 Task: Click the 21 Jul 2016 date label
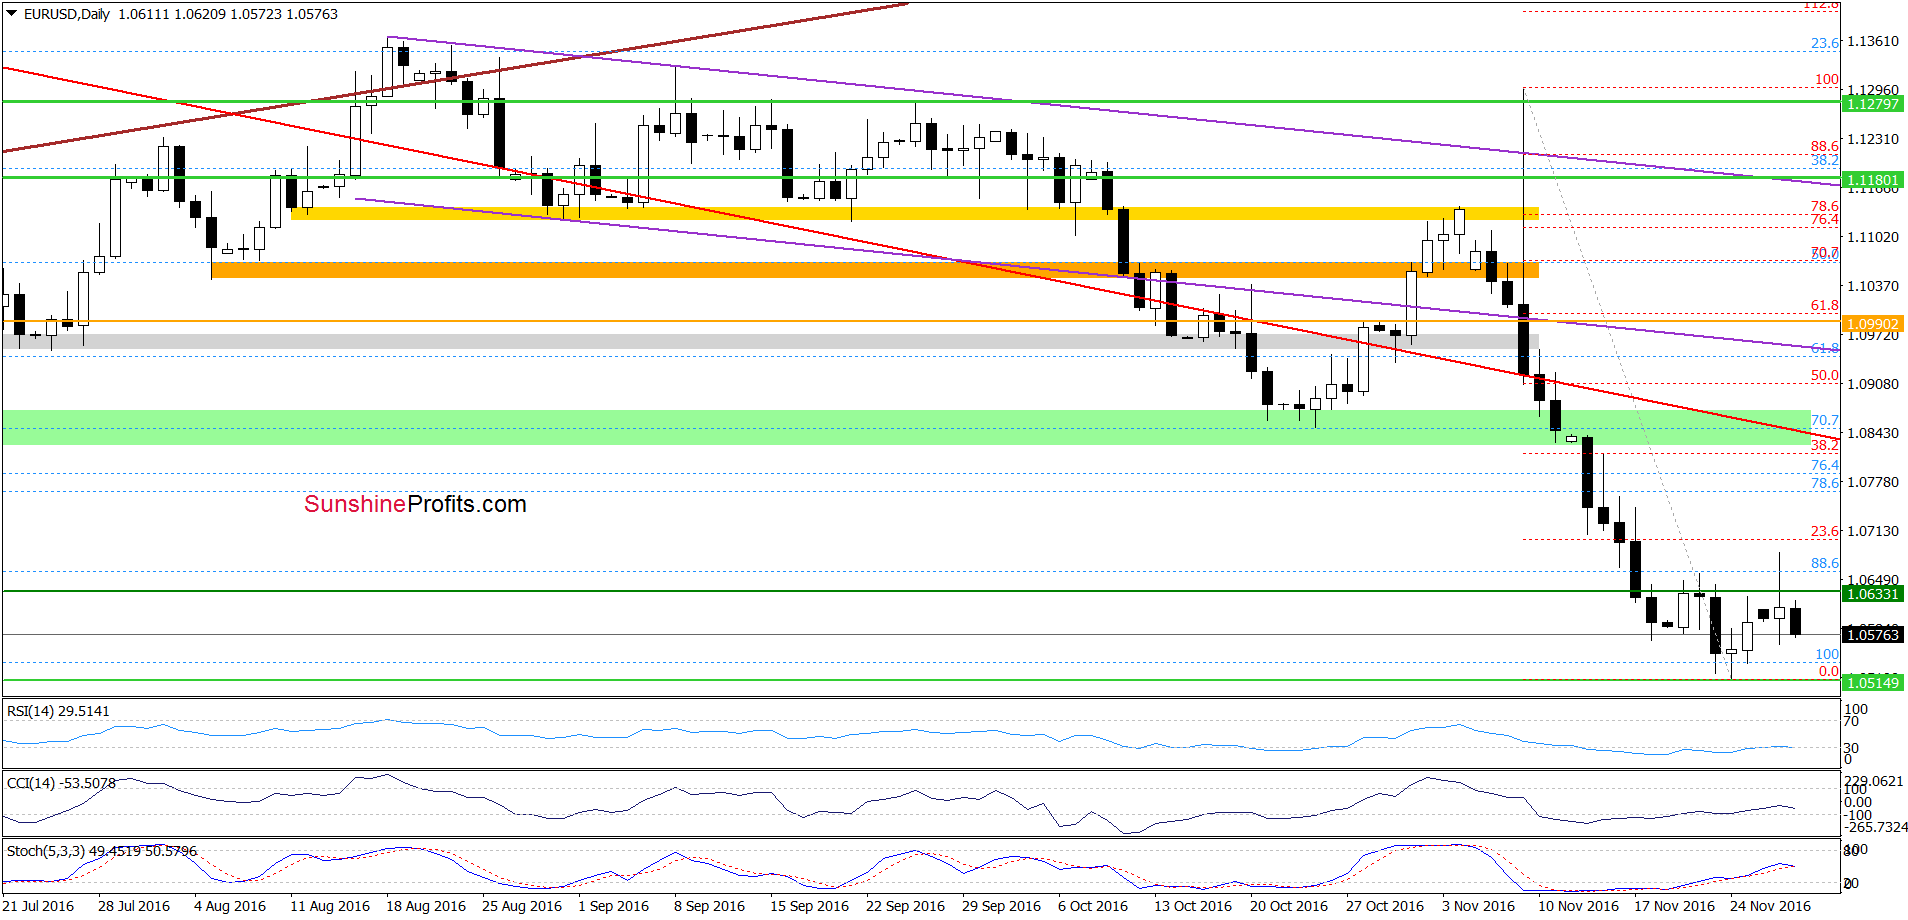click(39, 906)
